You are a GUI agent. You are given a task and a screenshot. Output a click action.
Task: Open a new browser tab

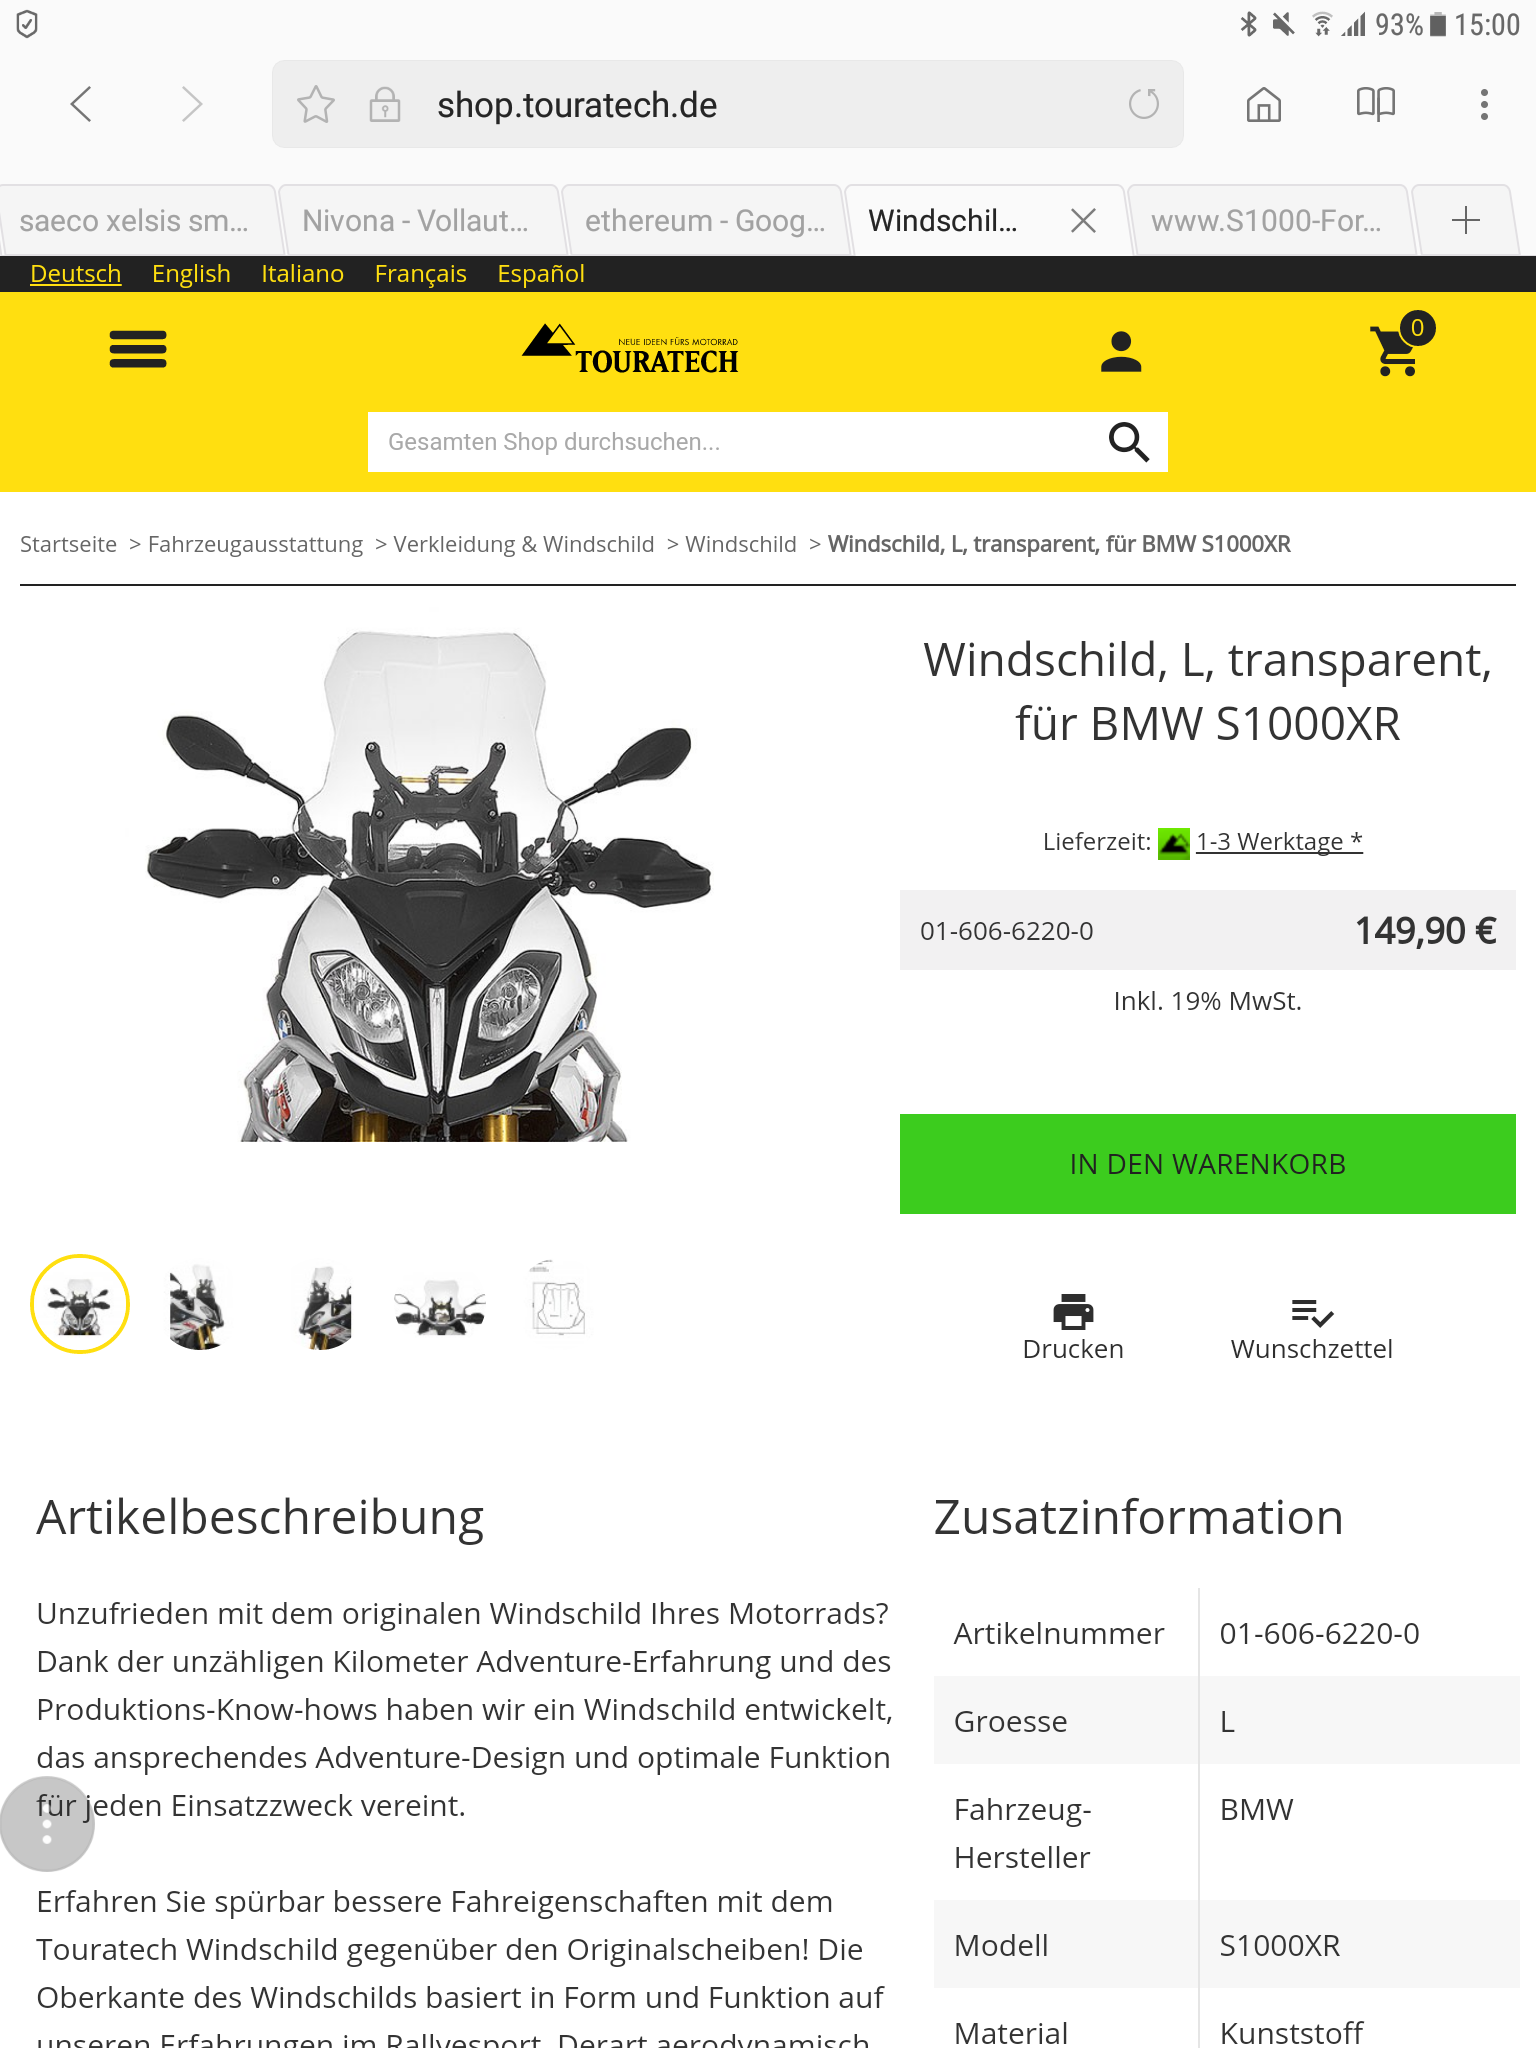click(1466, 220)
